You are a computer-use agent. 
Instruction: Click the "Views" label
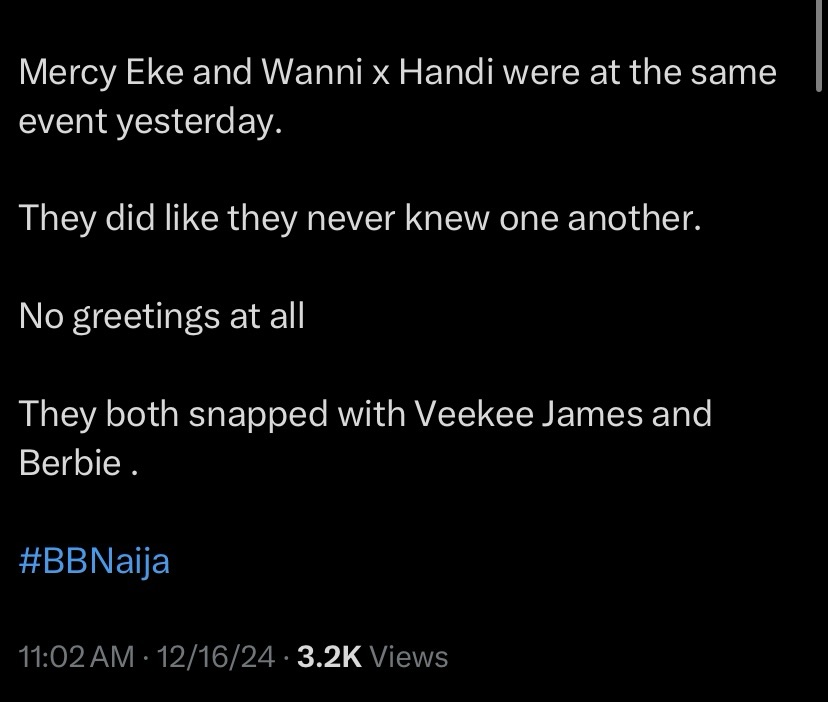[409, 657]
